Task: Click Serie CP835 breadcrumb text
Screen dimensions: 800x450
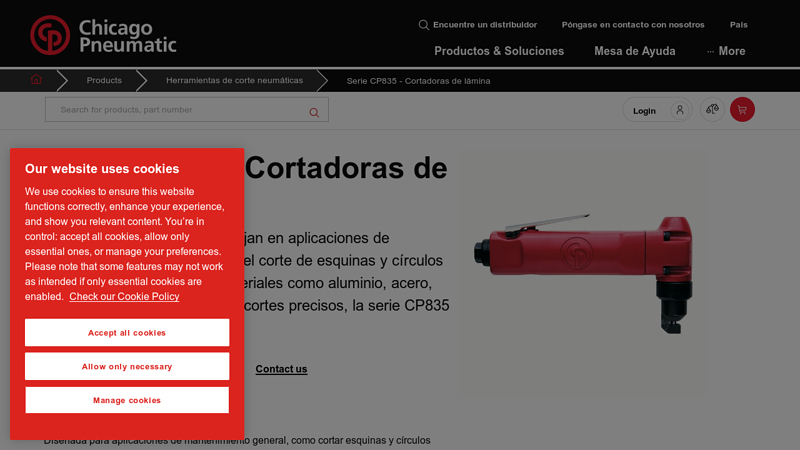Action: (x=418, y=81)
